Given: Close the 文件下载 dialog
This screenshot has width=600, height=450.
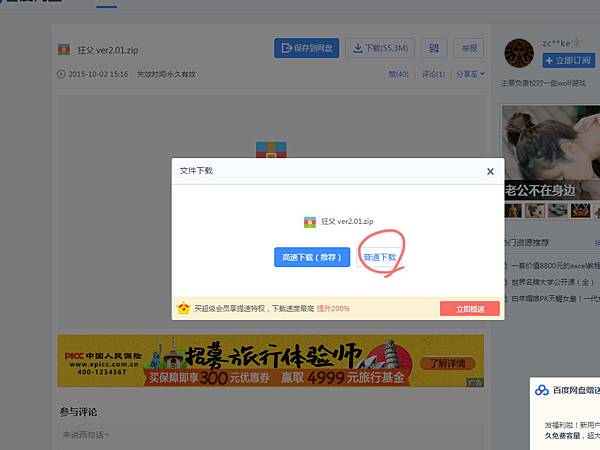Looking at the screenshot, I should 490,171.
